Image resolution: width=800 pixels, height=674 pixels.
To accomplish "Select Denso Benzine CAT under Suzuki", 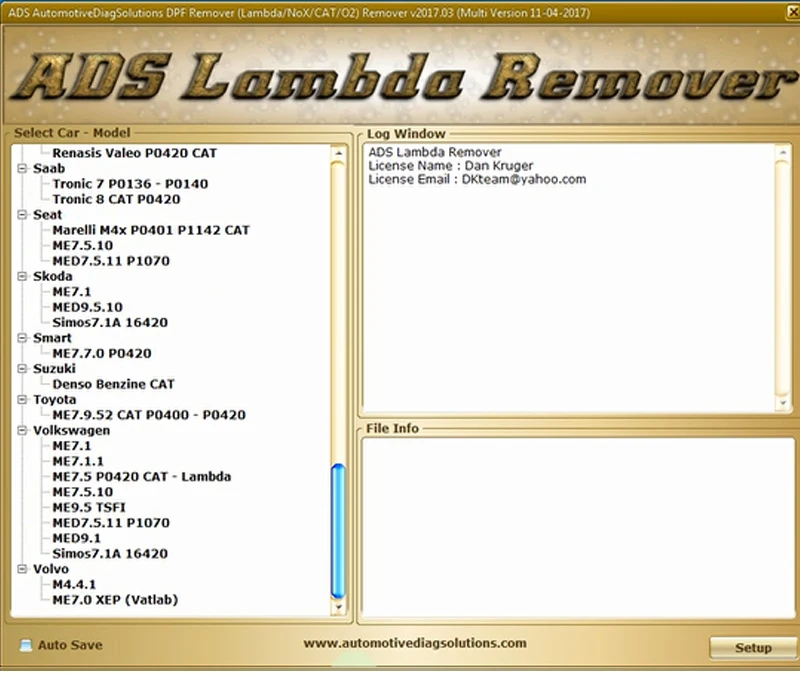I will (x=113, y=384).
